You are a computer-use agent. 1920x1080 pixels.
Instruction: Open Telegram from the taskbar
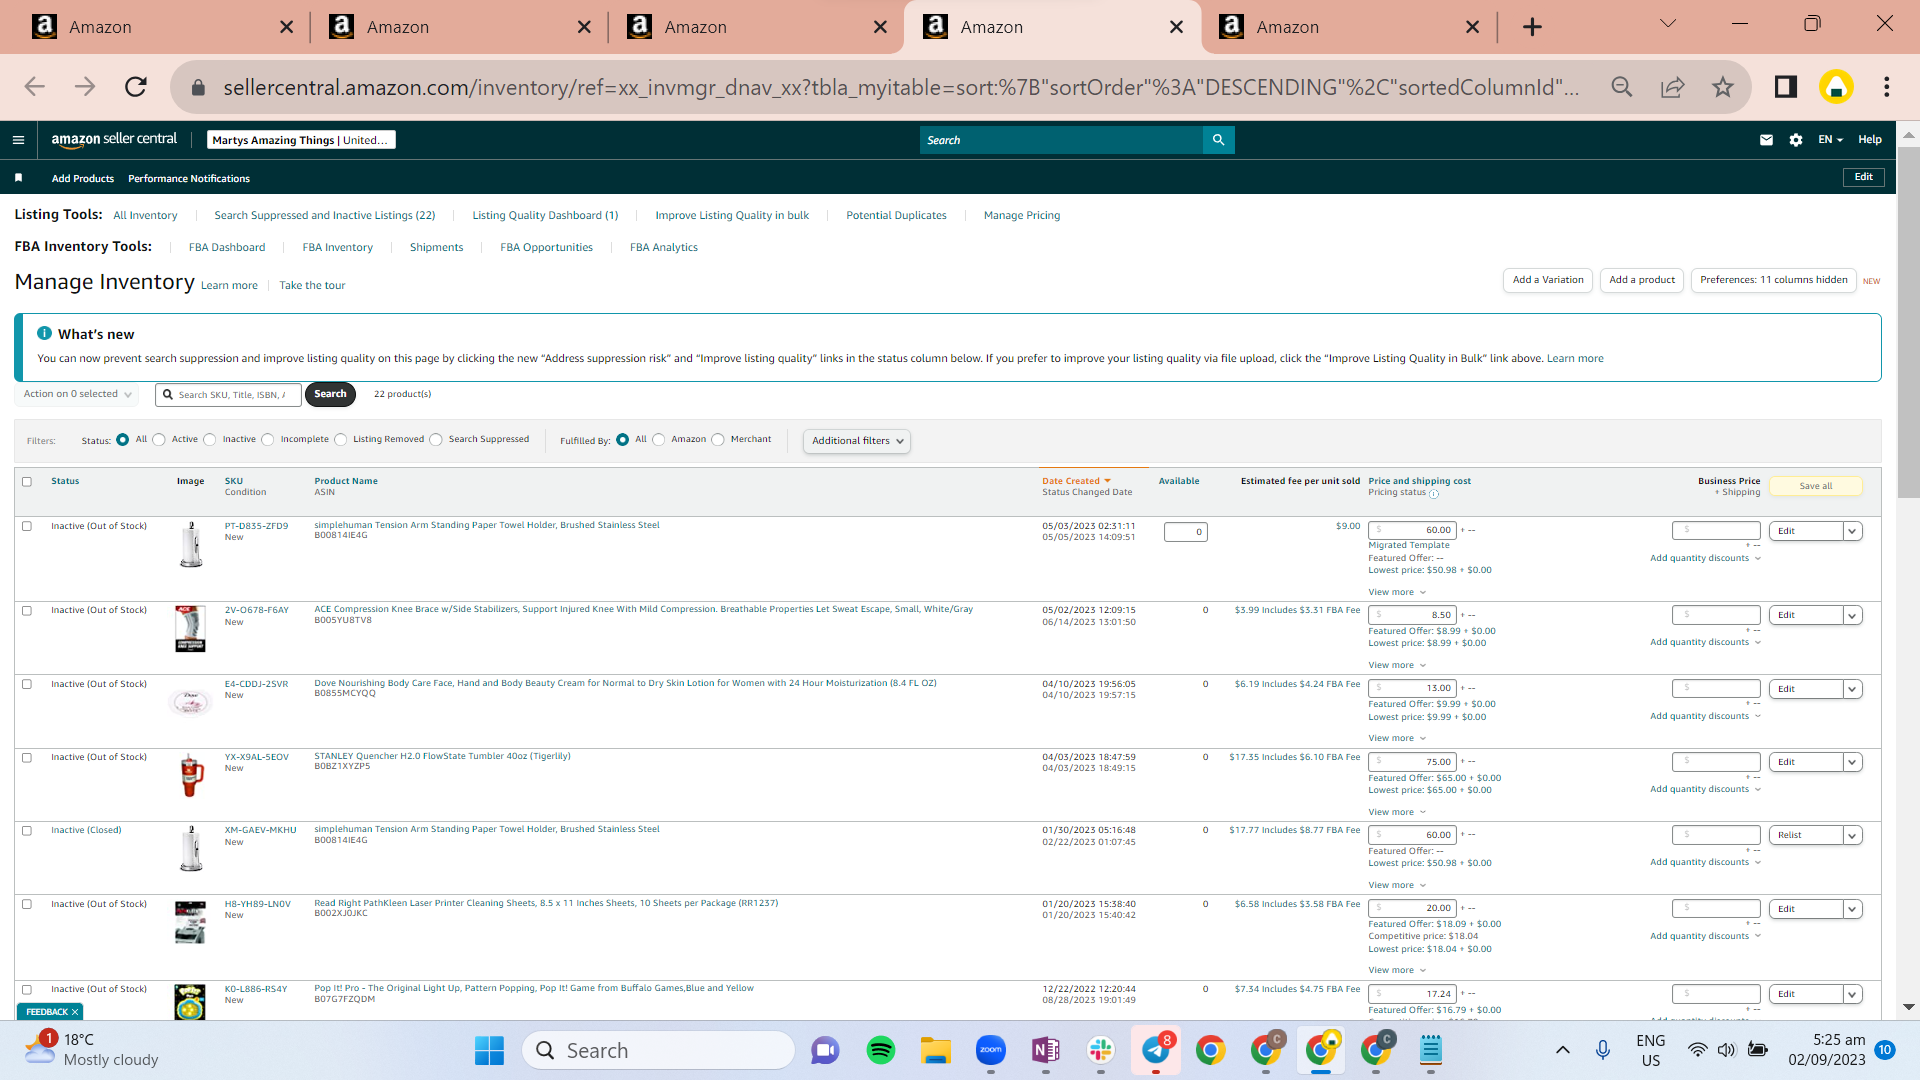coord(1156,1050)
